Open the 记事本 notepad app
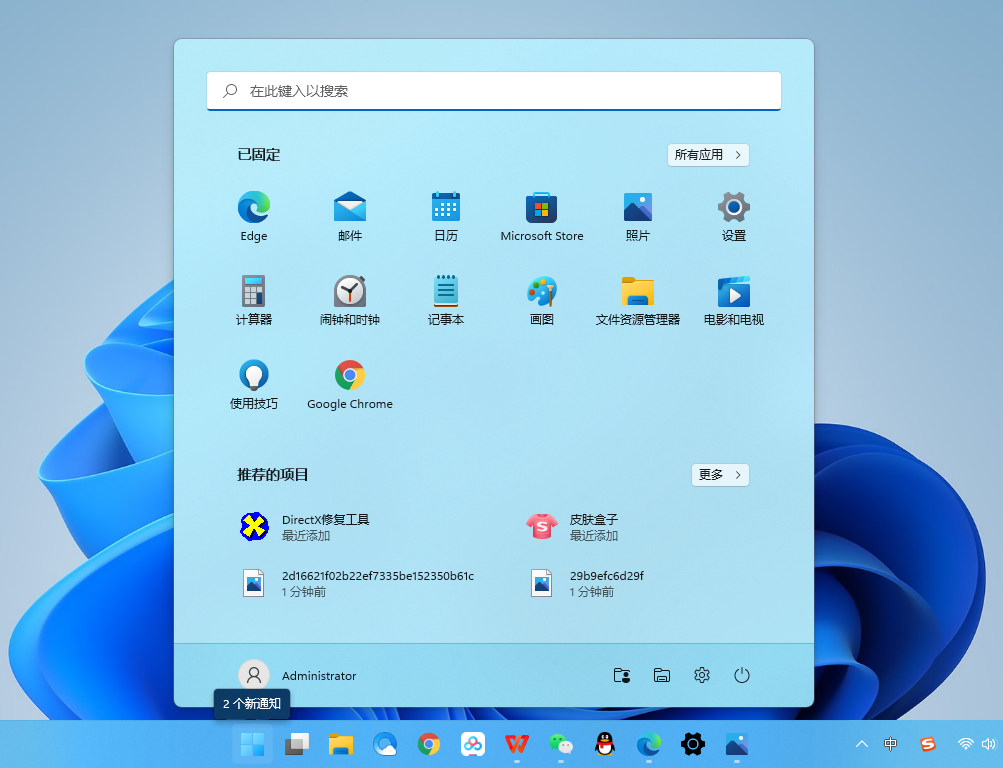Viewport: 1003px width, 768px height. point(446,300)
